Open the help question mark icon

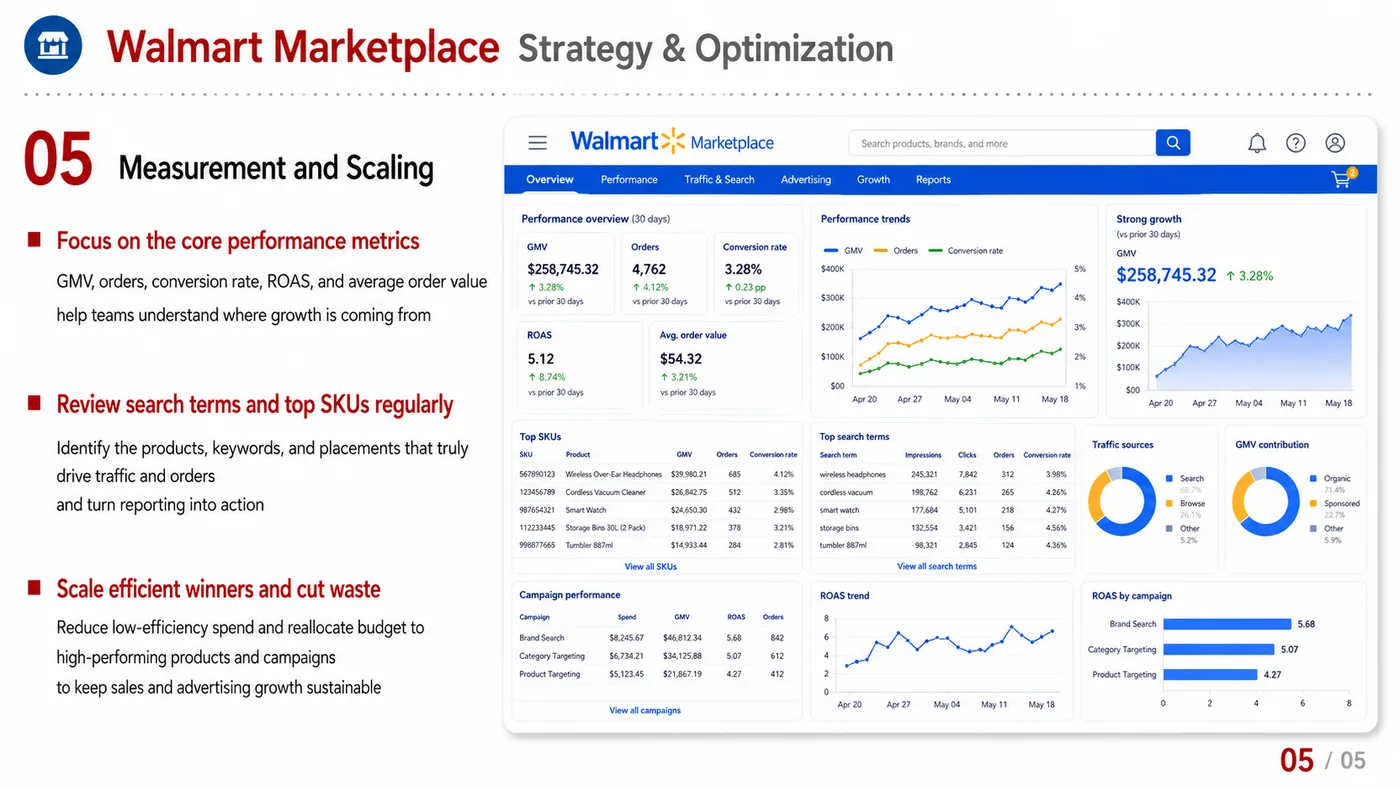click(x=1296, y=143)
